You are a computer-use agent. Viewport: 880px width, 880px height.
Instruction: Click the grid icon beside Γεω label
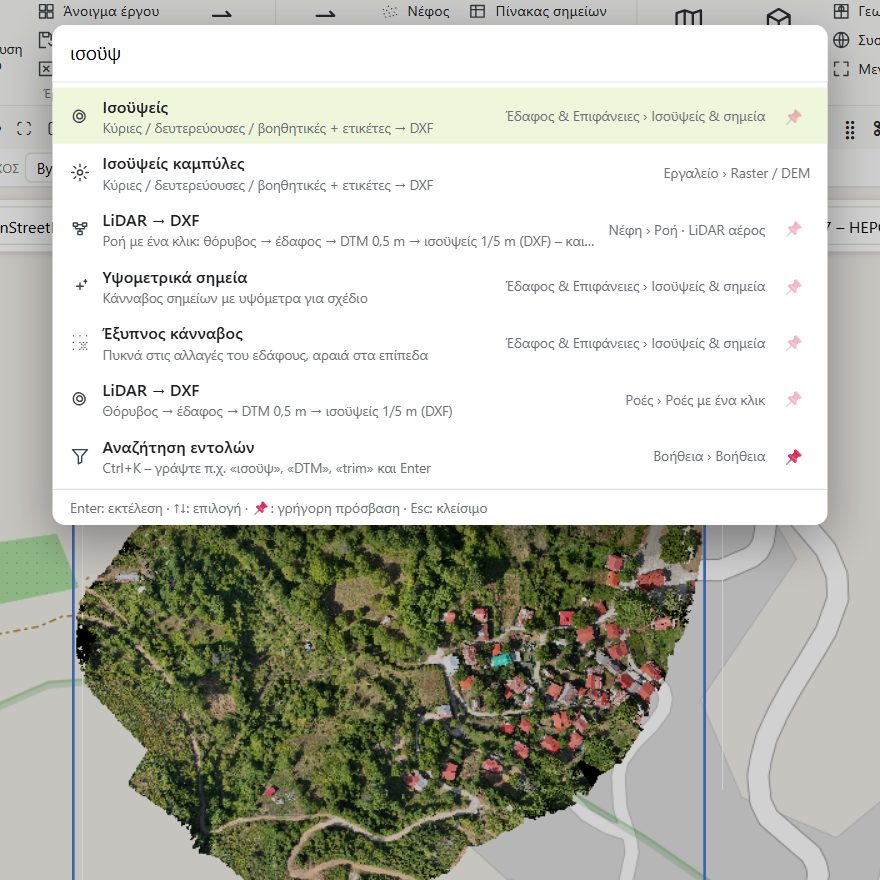(841, 11)
